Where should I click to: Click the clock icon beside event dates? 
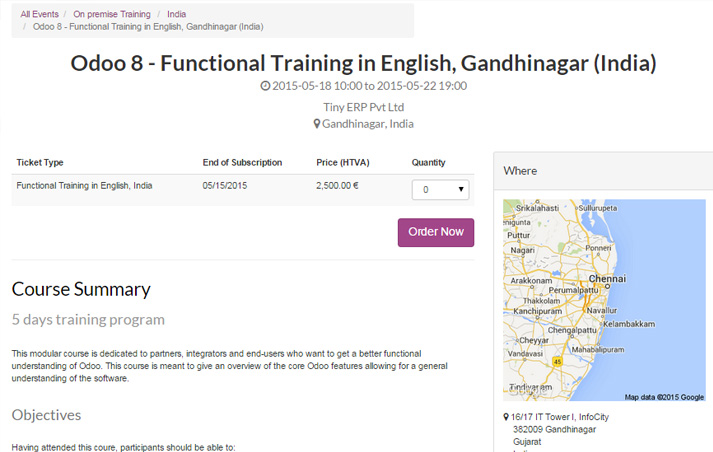(x=265, y=85)
